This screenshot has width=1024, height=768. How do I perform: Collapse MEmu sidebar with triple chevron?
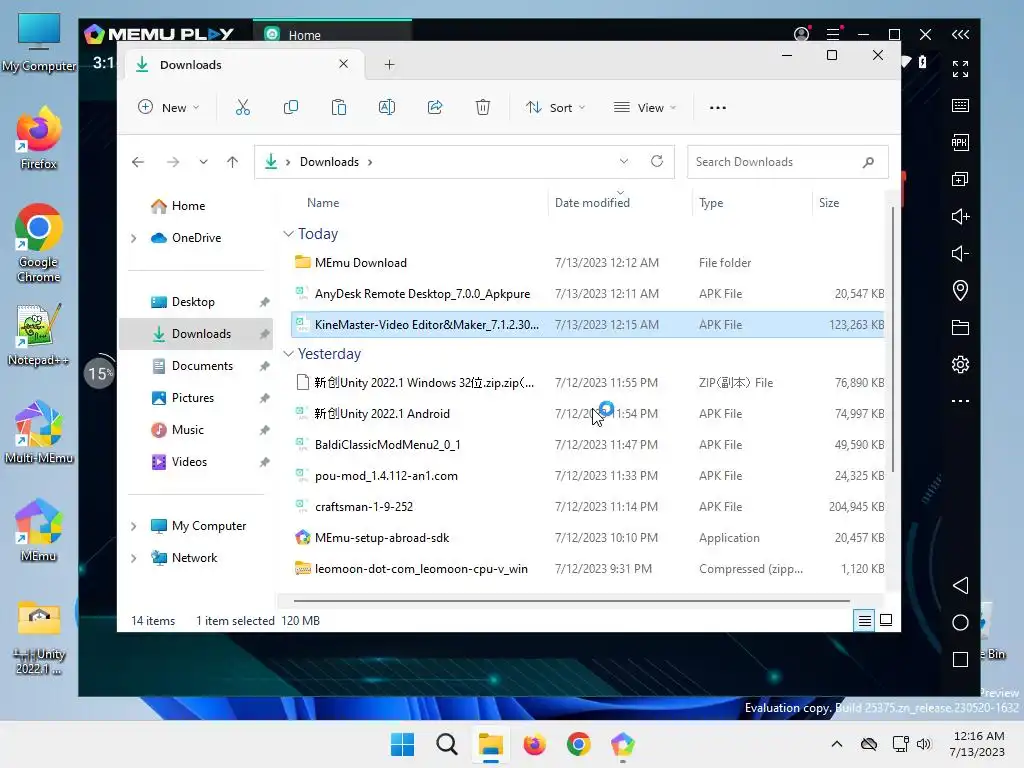(960, 34)
